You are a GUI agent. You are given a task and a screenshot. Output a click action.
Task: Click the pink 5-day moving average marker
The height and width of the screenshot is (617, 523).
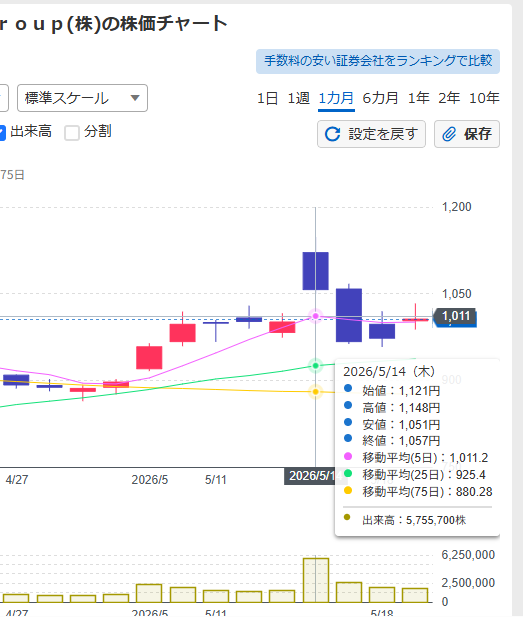pos(316,316)
